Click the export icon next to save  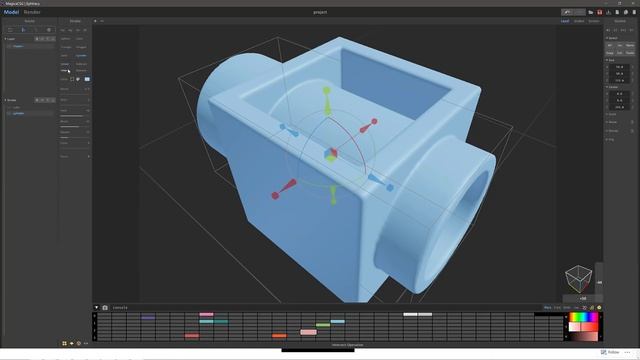click(608, 12)
